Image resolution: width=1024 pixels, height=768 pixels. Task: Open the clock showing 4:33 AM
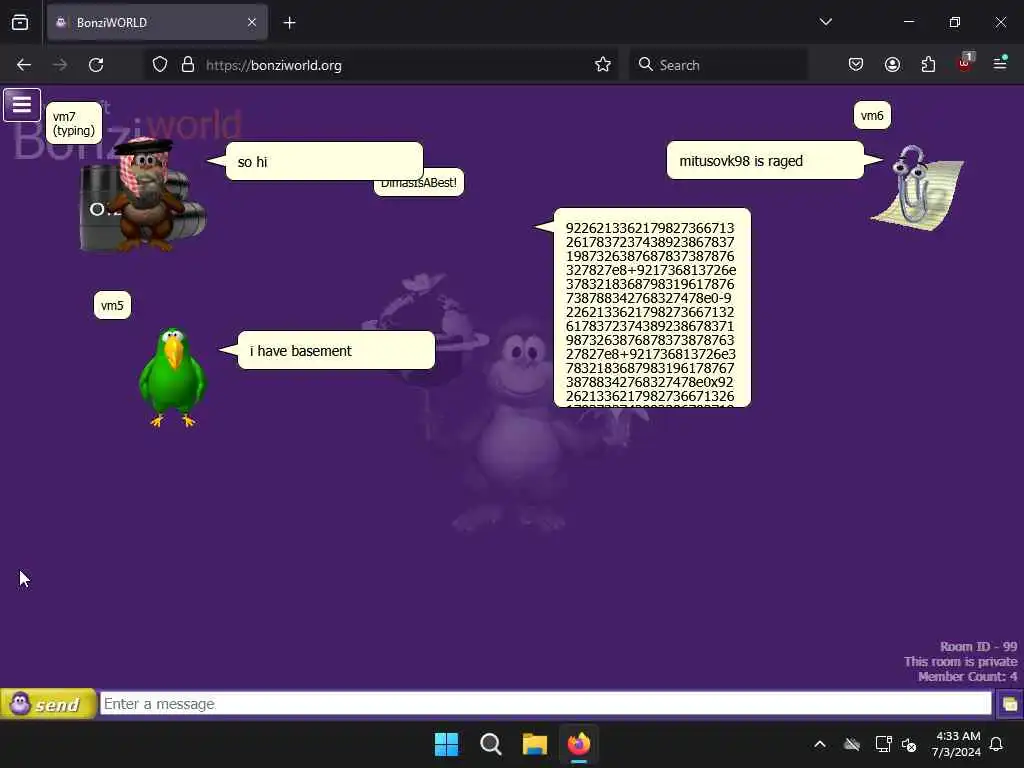coord(957,744)
